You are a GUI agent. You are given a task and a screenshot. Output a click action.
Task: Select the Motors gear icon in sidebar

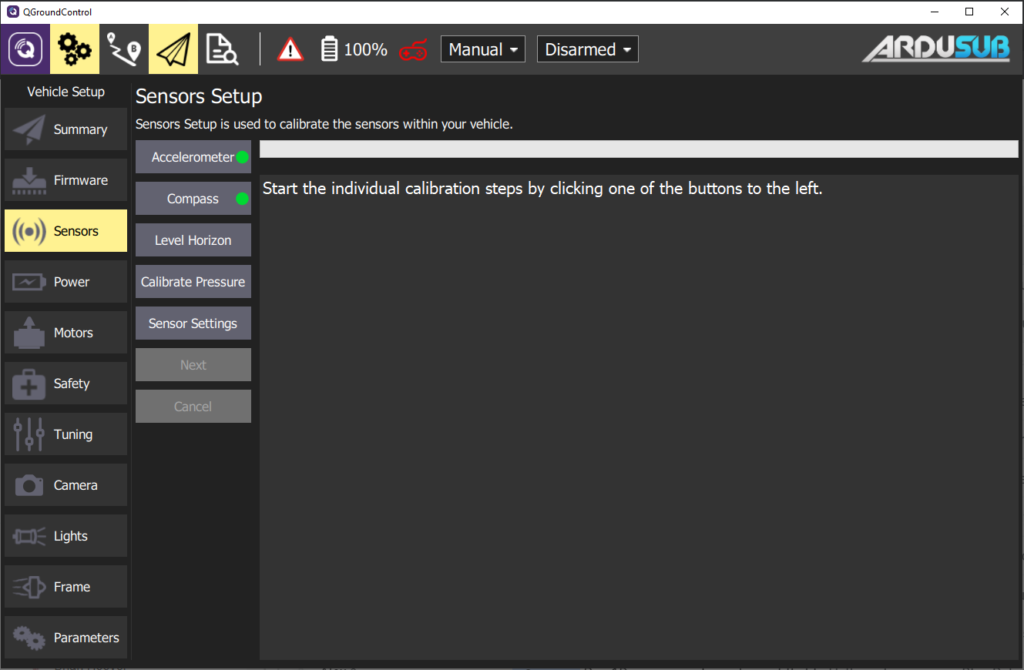click(30, 332)
